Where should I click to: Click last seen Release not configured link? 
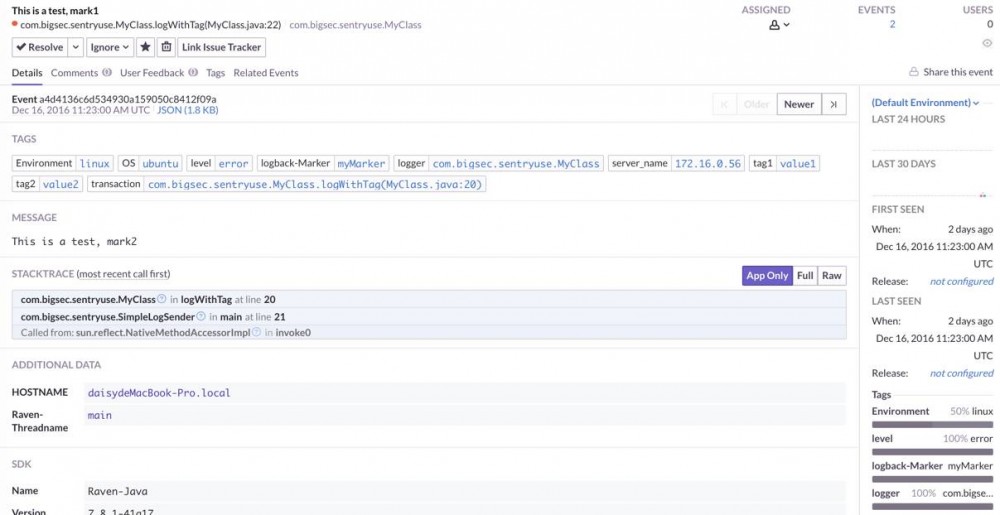coord(961,373)
